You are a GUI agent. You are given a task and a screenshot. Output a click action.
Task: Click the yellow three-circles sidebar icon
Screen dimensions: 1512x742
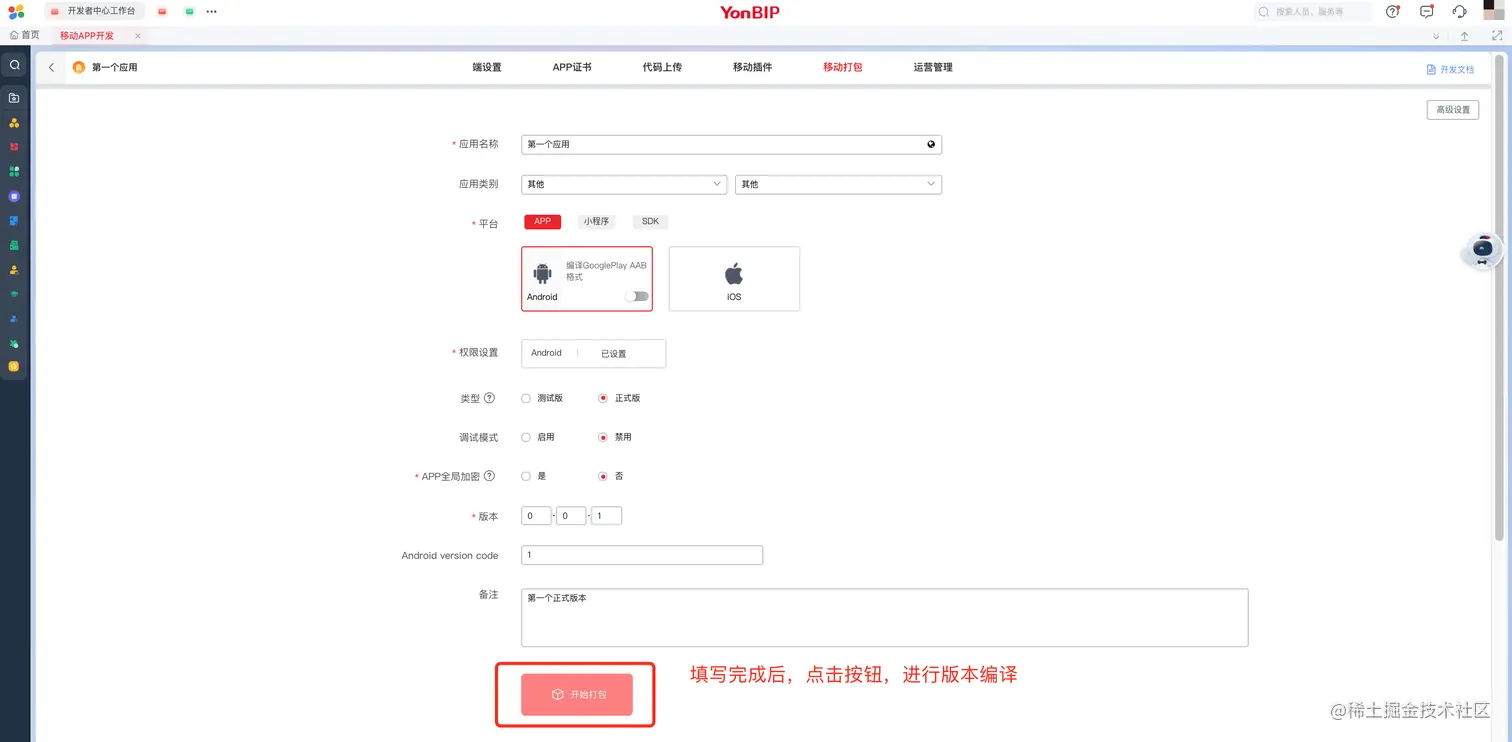tap(14, 123)
